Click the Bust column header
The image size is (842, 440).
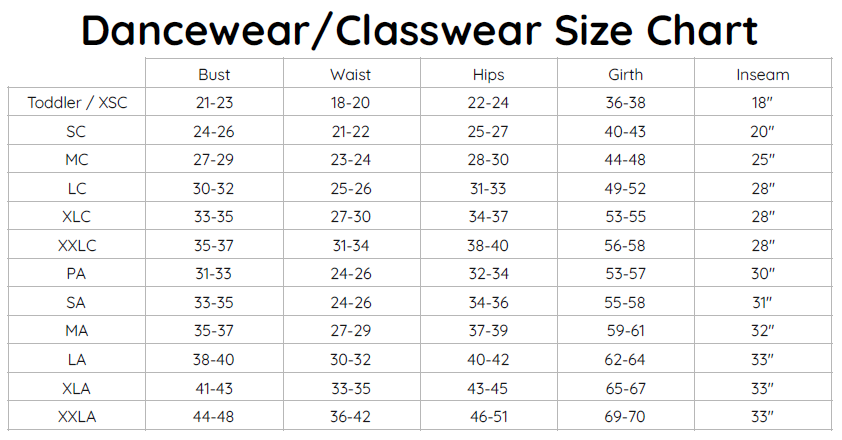[214, 74]
